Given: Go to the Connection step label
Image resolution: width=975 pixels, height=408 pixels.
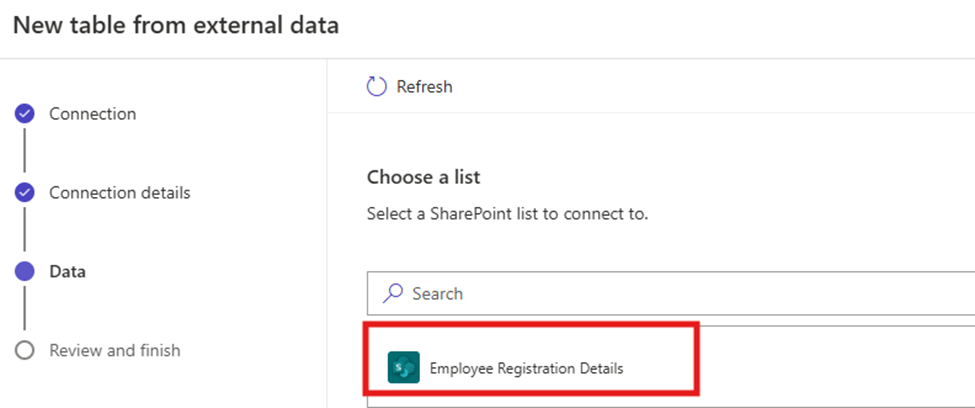Looking at the screenshot, I should click(x=92, y=114).
